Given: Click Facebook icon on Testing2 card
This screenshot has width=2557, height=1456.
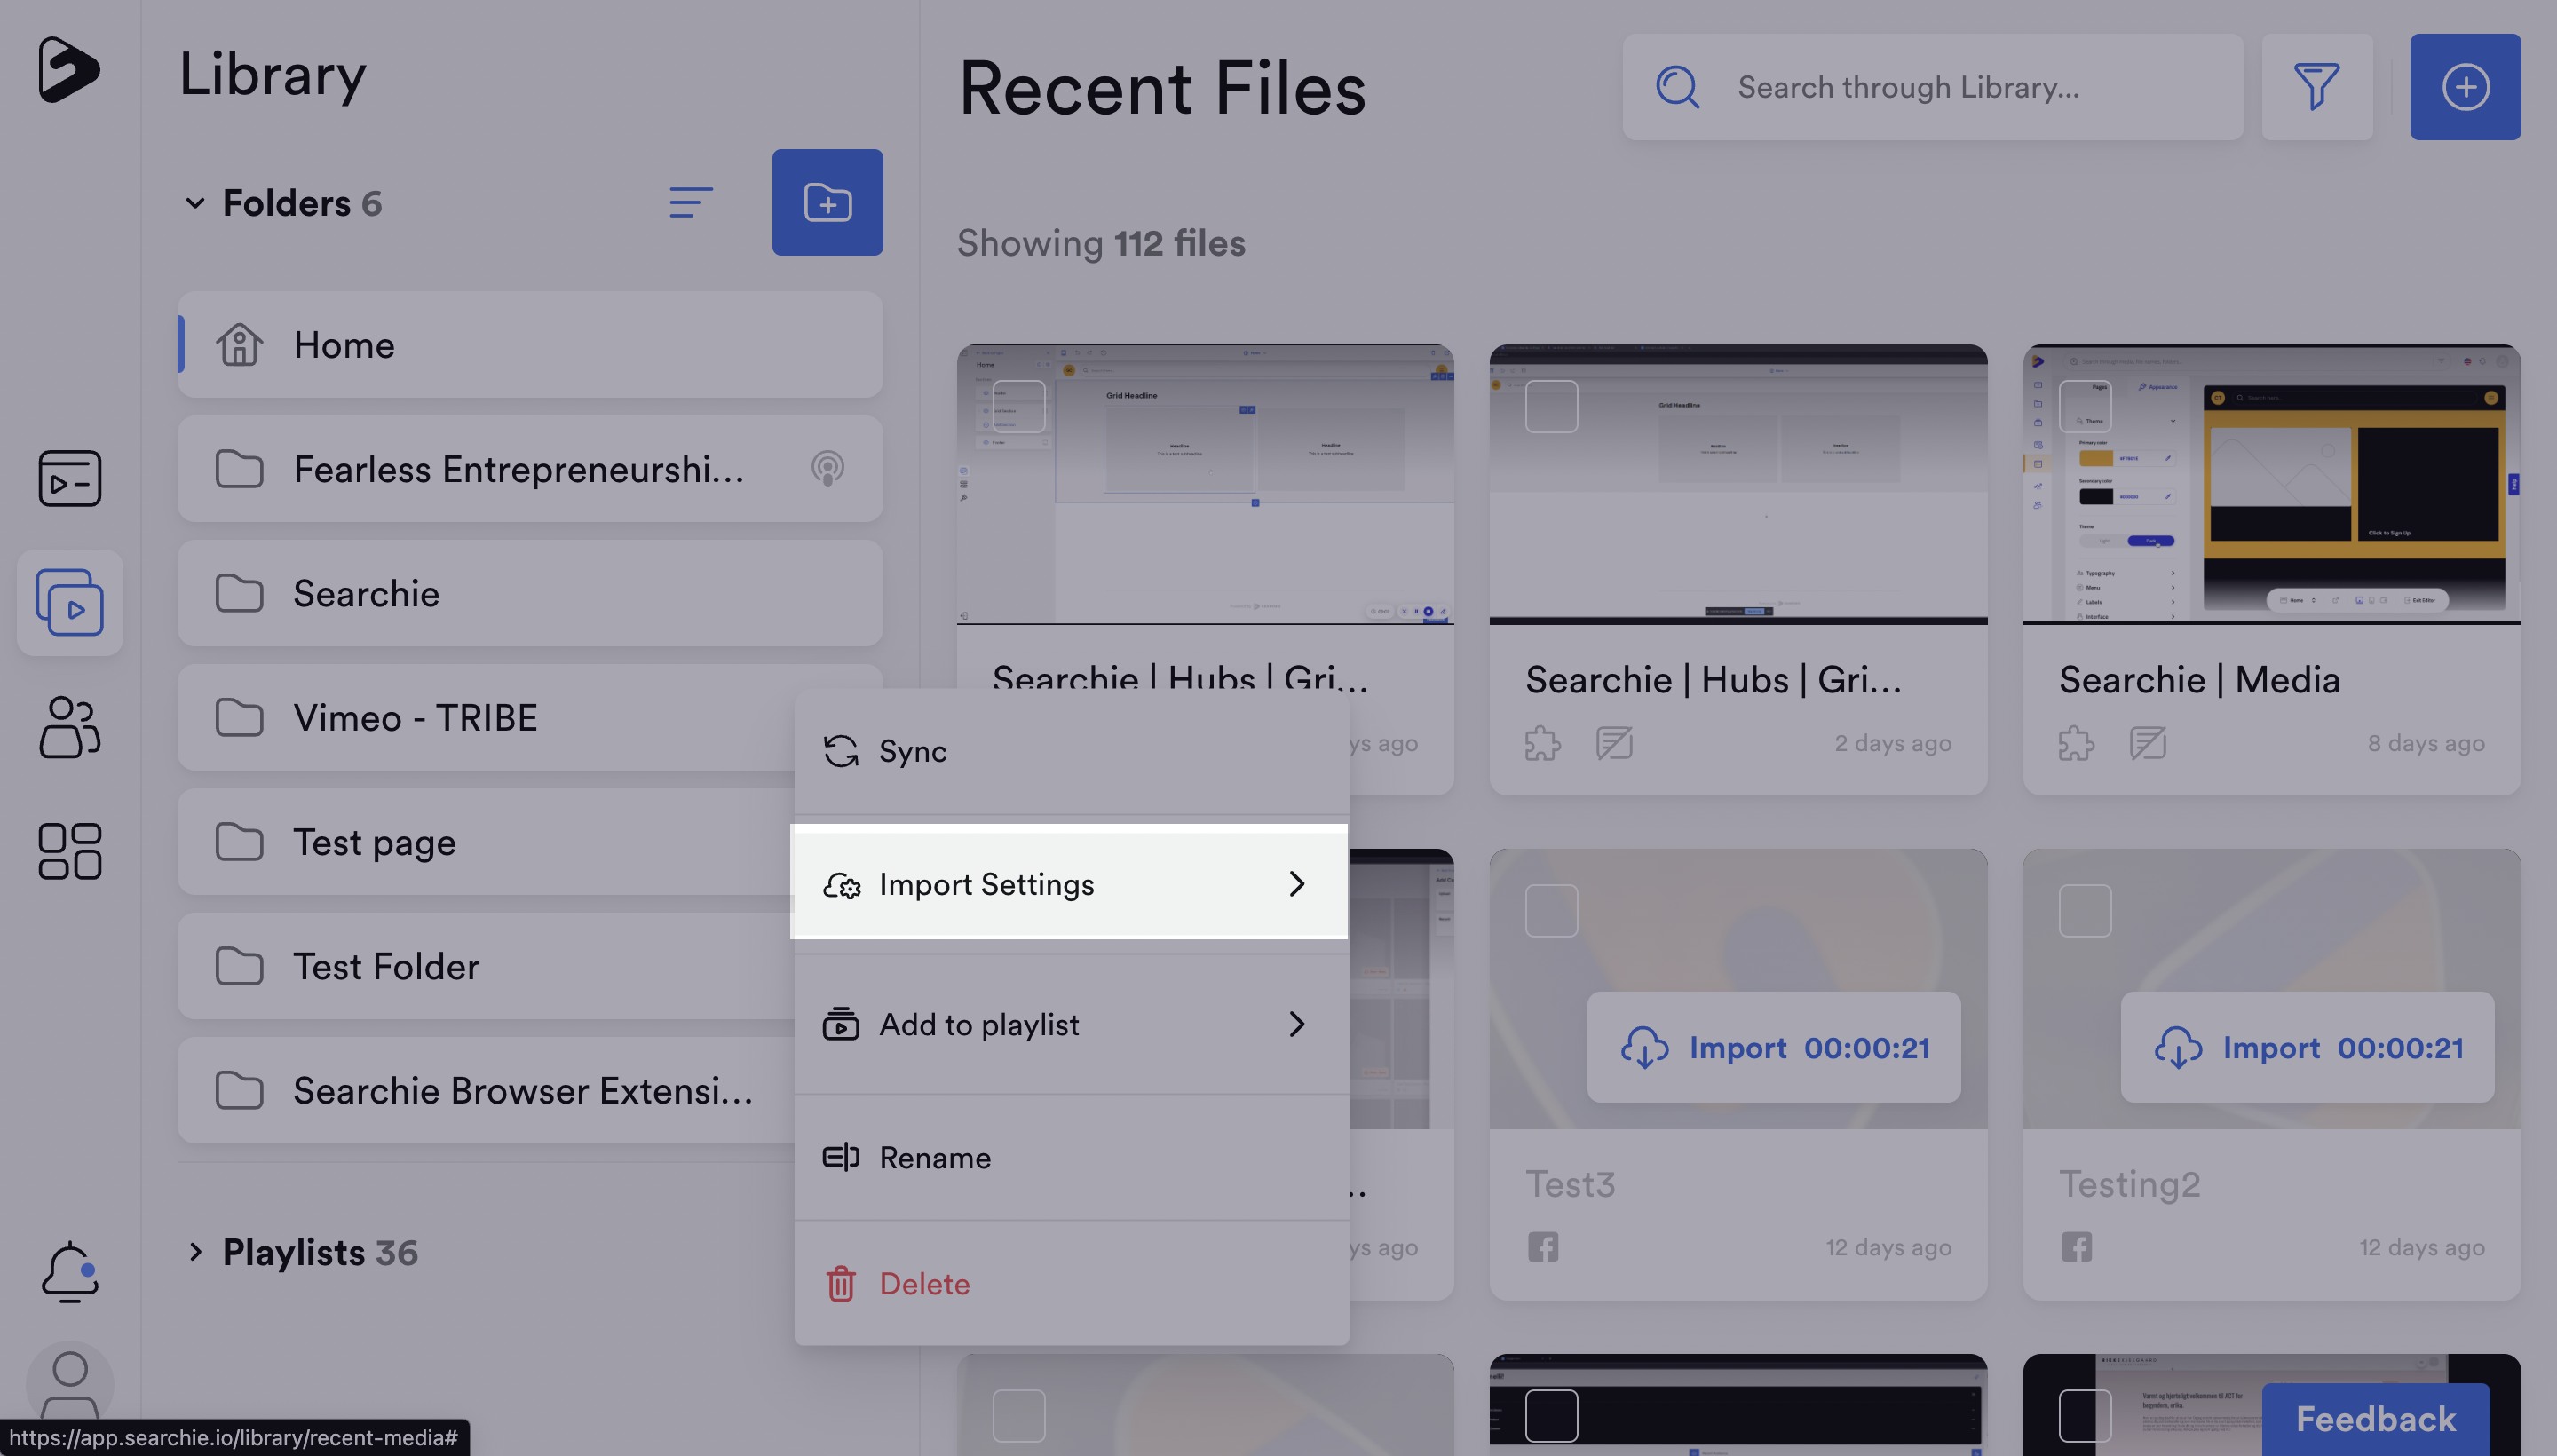Looking at the screenshot, I should (x=2076, y=1247).
